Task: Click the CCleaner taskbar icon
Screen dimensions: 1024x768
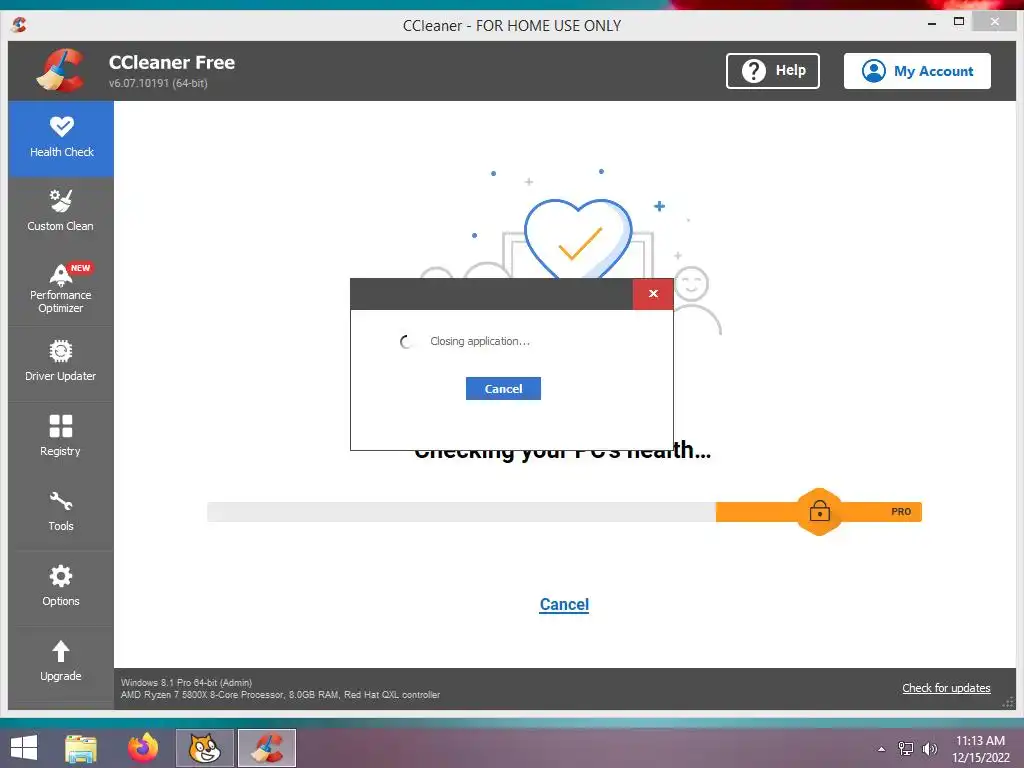Action: click(x=266, y=748)
